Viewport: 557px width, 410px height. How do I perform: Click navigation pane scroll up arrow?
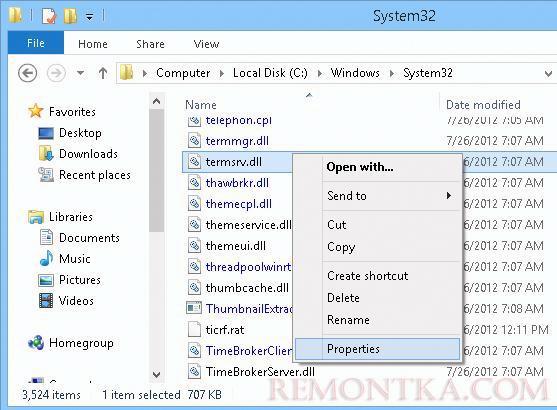(x=156, y=102)
